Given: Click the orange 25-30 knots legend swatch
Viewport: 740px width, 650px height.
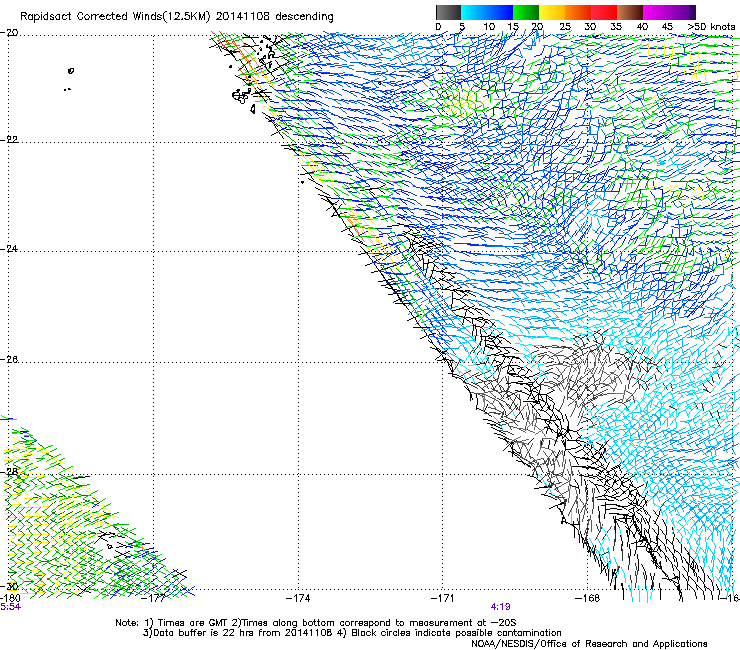Looking at the screenshot, I should tap(578, 12).
